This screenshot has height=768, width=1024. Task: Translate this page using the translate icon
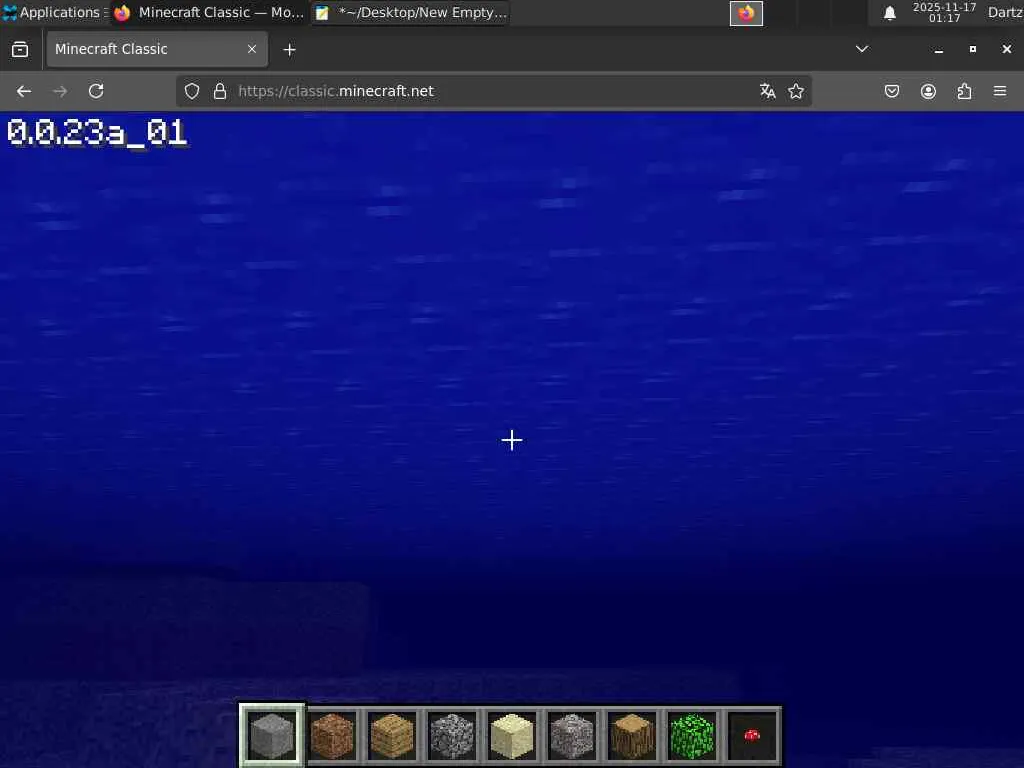[x=767, y=91]
